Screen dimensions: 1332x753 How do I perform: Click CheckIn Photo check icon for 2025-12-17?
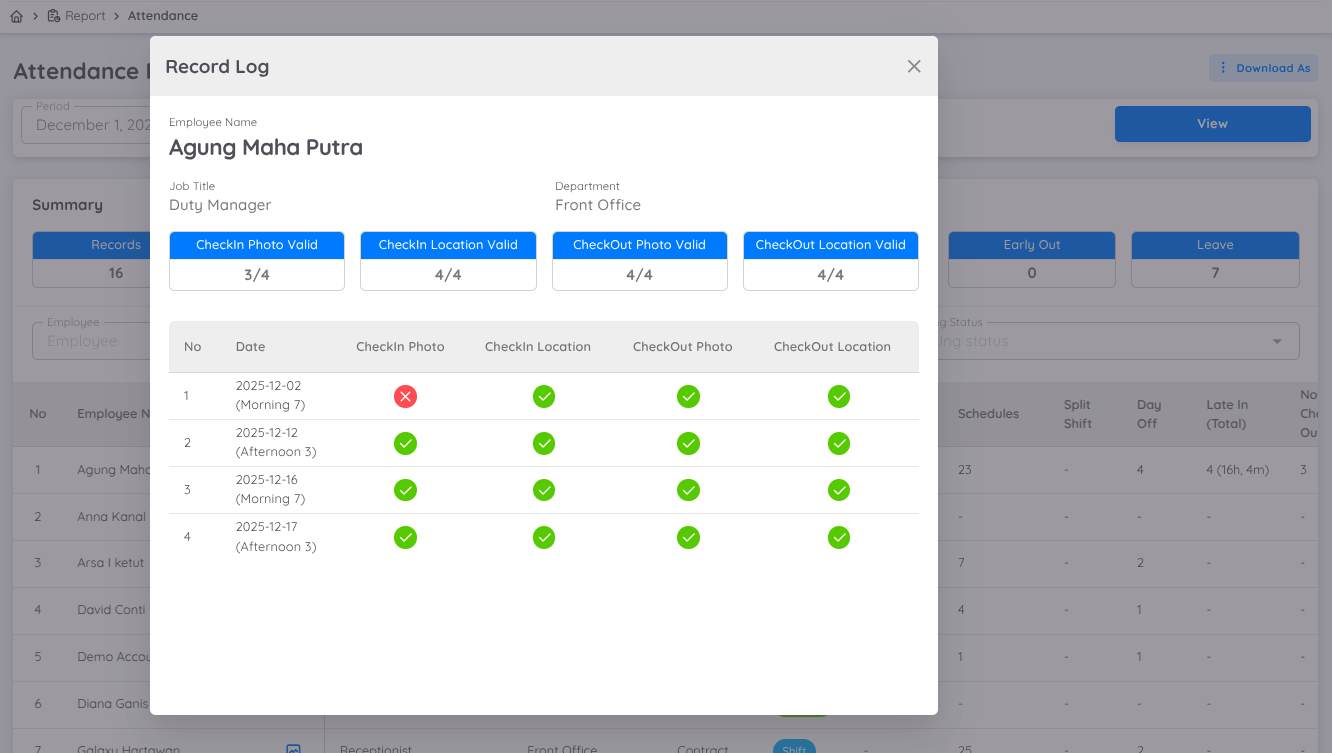(405, 537)
